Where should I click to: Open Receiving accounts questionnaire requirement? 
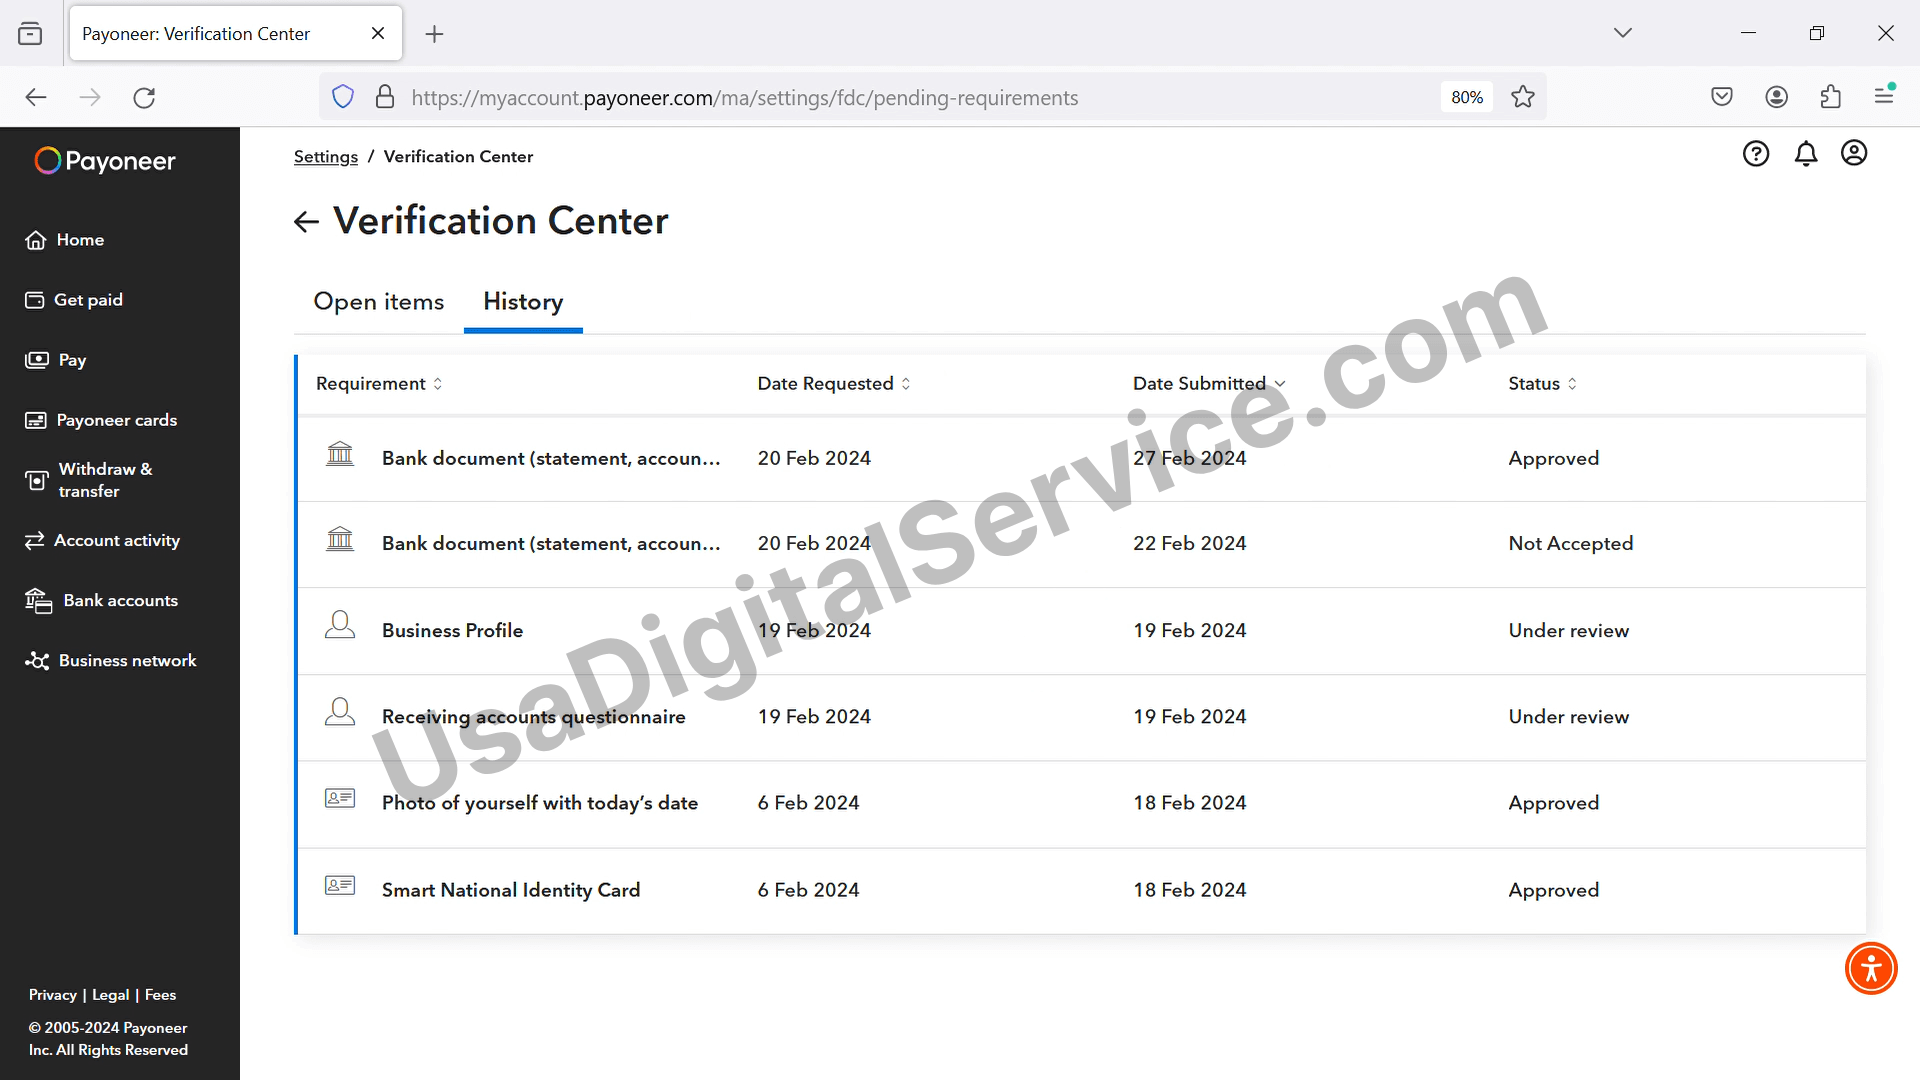coord(534,717)
